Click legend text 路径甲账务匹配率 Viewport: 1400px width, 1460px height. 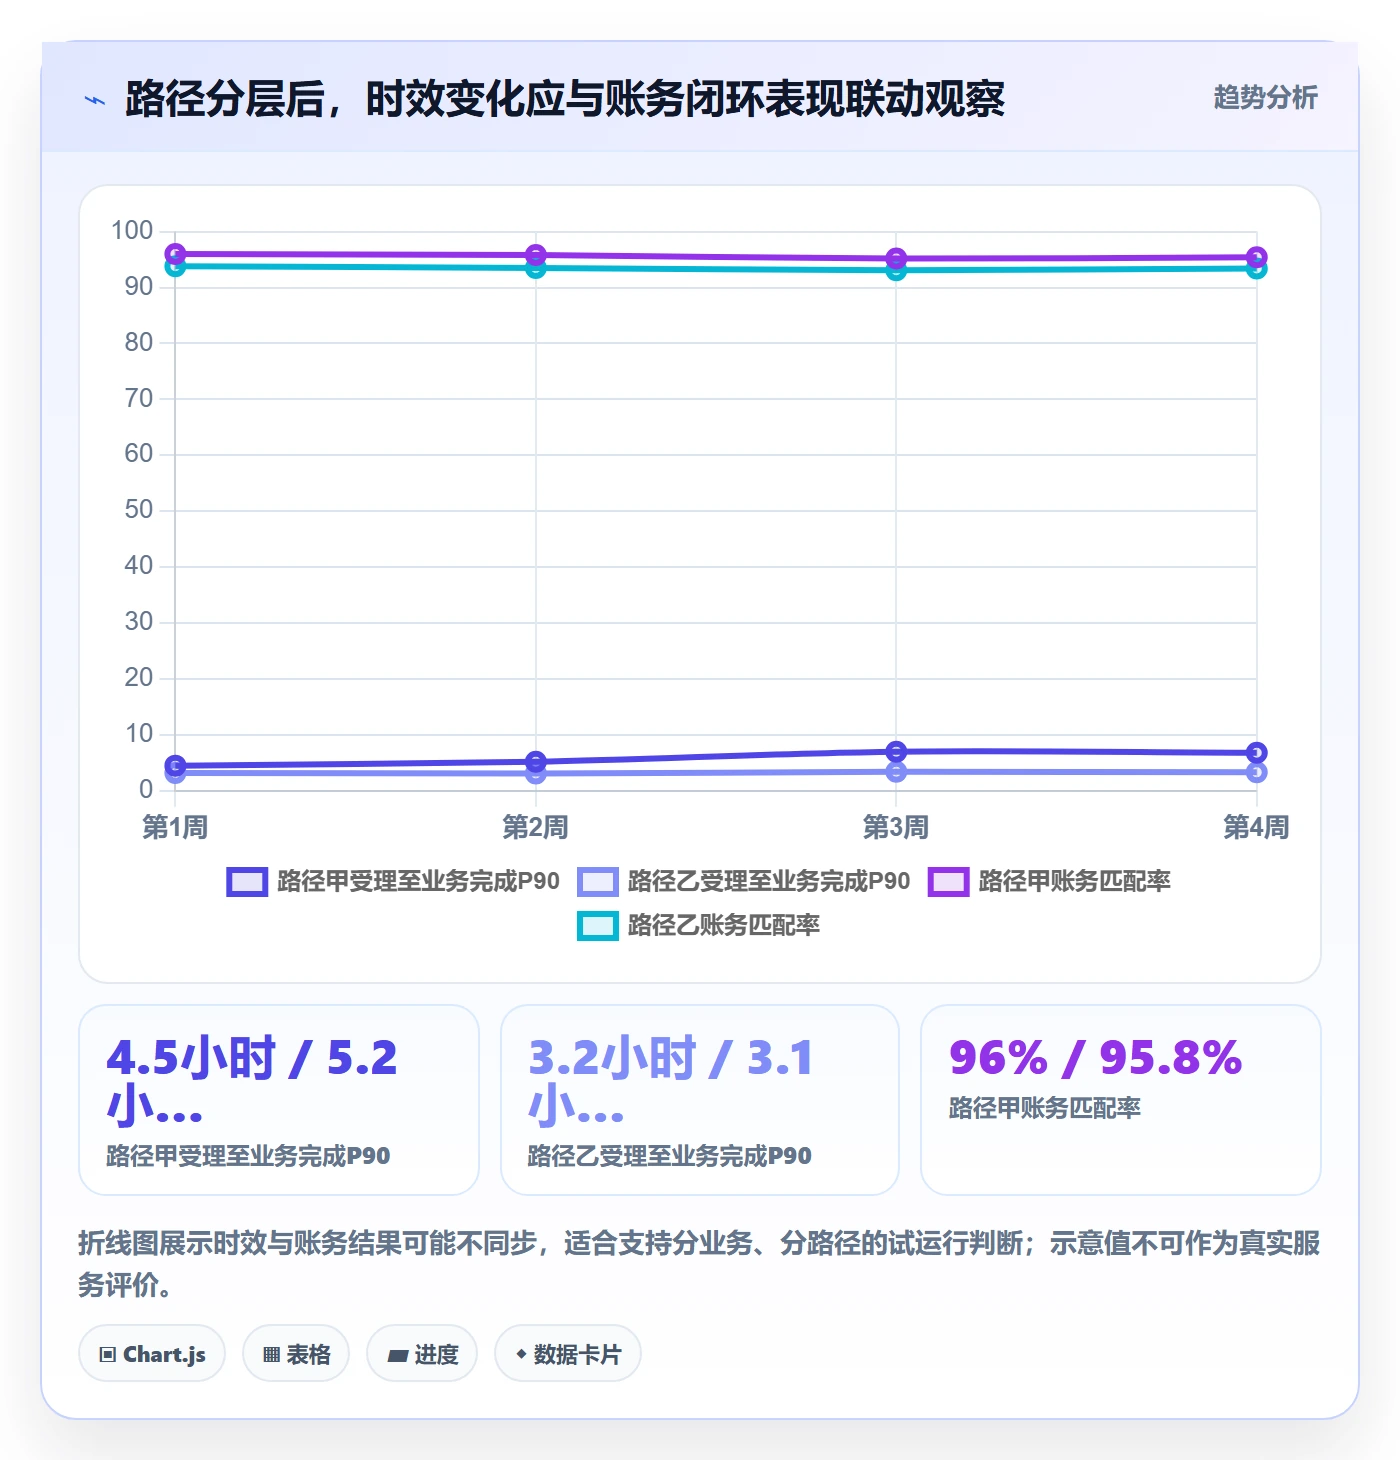tap(1074, 882)
